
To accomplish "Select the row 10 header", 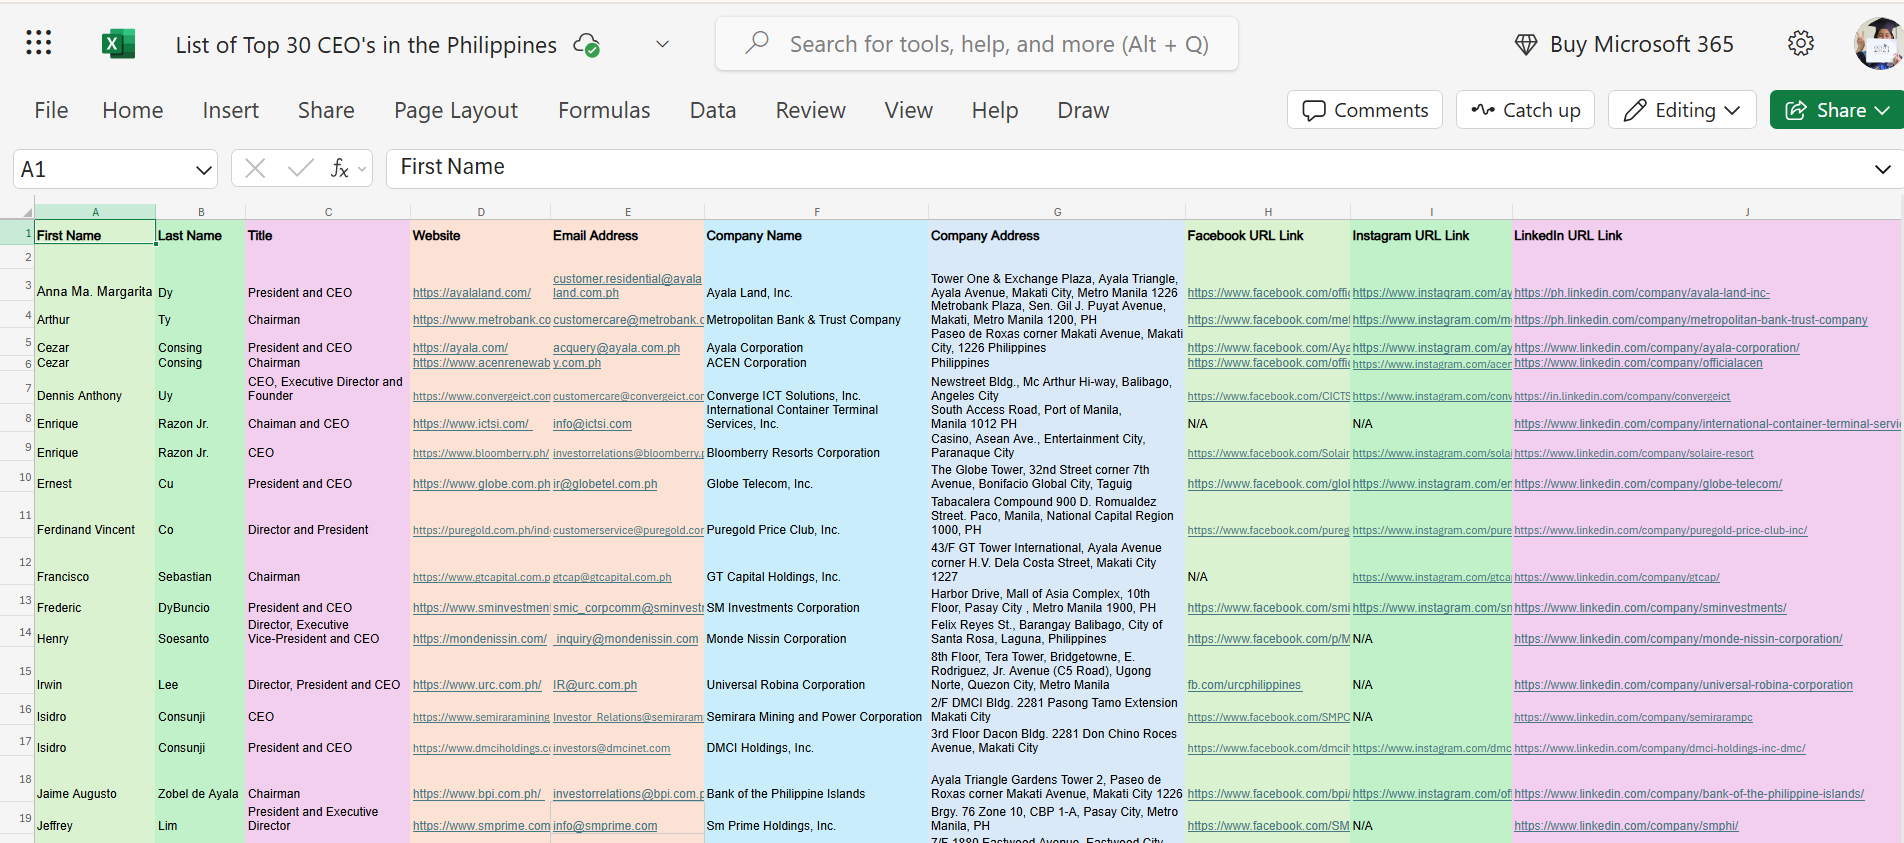I will pos(17,477).
